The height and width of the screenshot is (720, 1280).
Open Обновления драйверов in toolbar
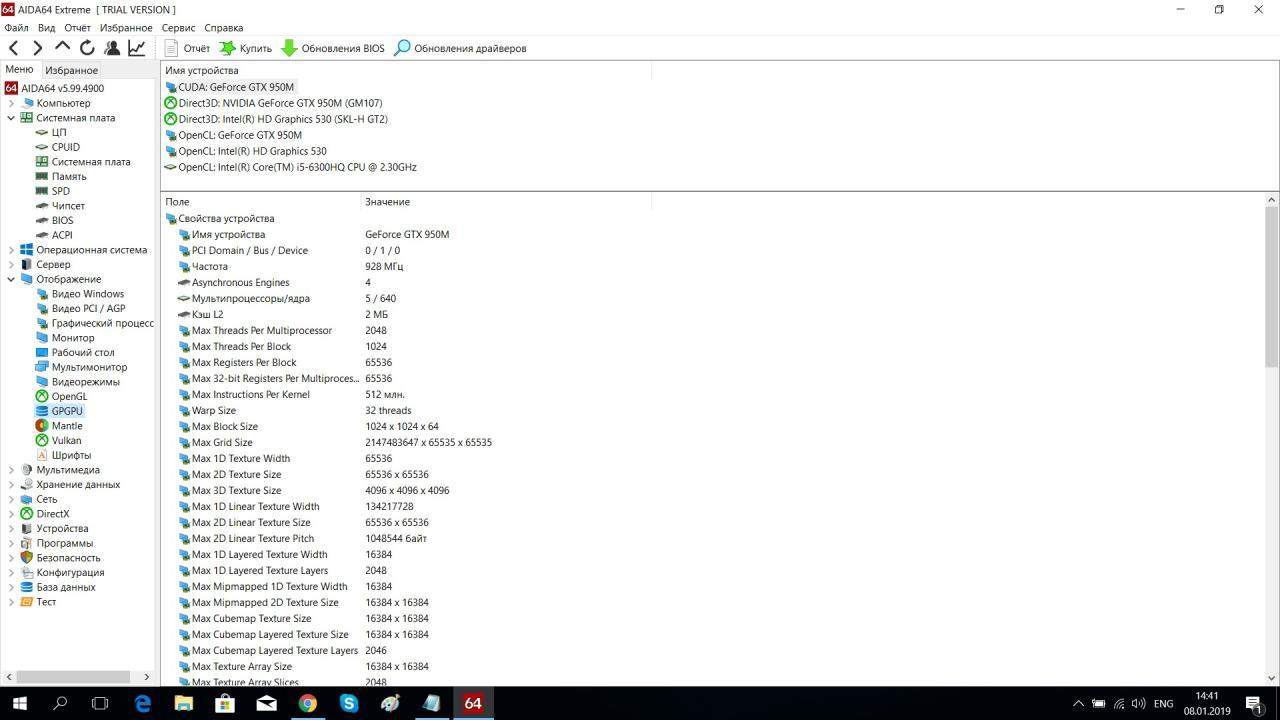pyautogui.click(x=460, y=48)
